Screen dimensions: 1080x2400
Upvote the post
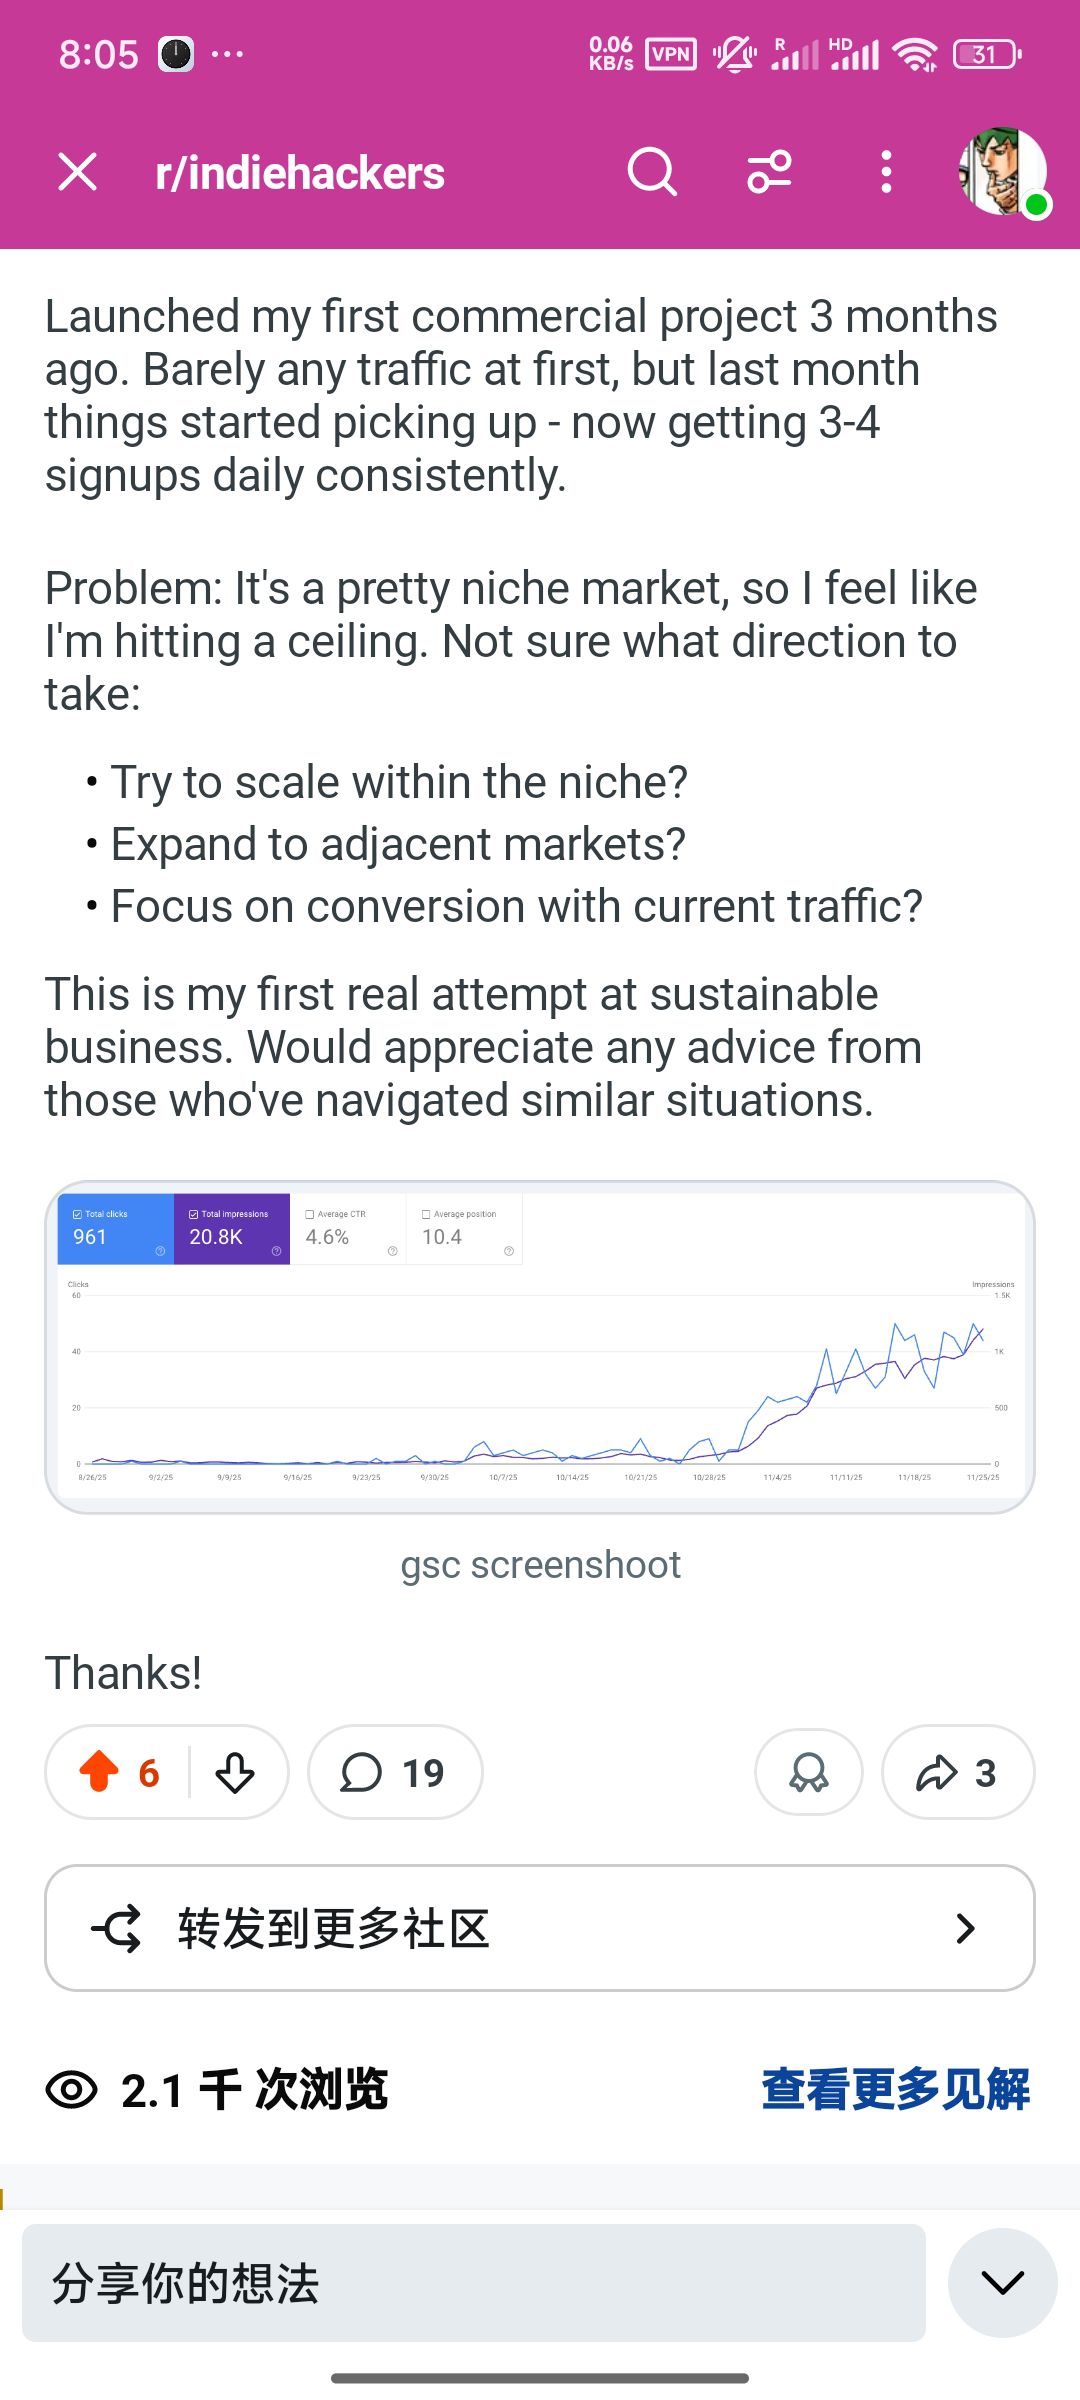click(99, 1772)
